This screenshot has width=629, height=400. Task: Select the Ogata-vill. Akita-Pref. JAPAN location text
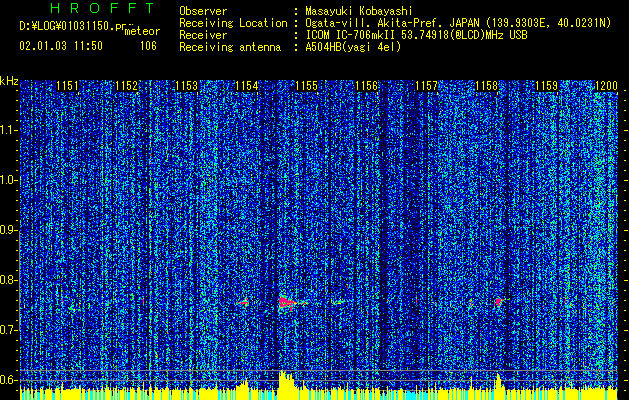pyautogui.click(x=458, y=23)
